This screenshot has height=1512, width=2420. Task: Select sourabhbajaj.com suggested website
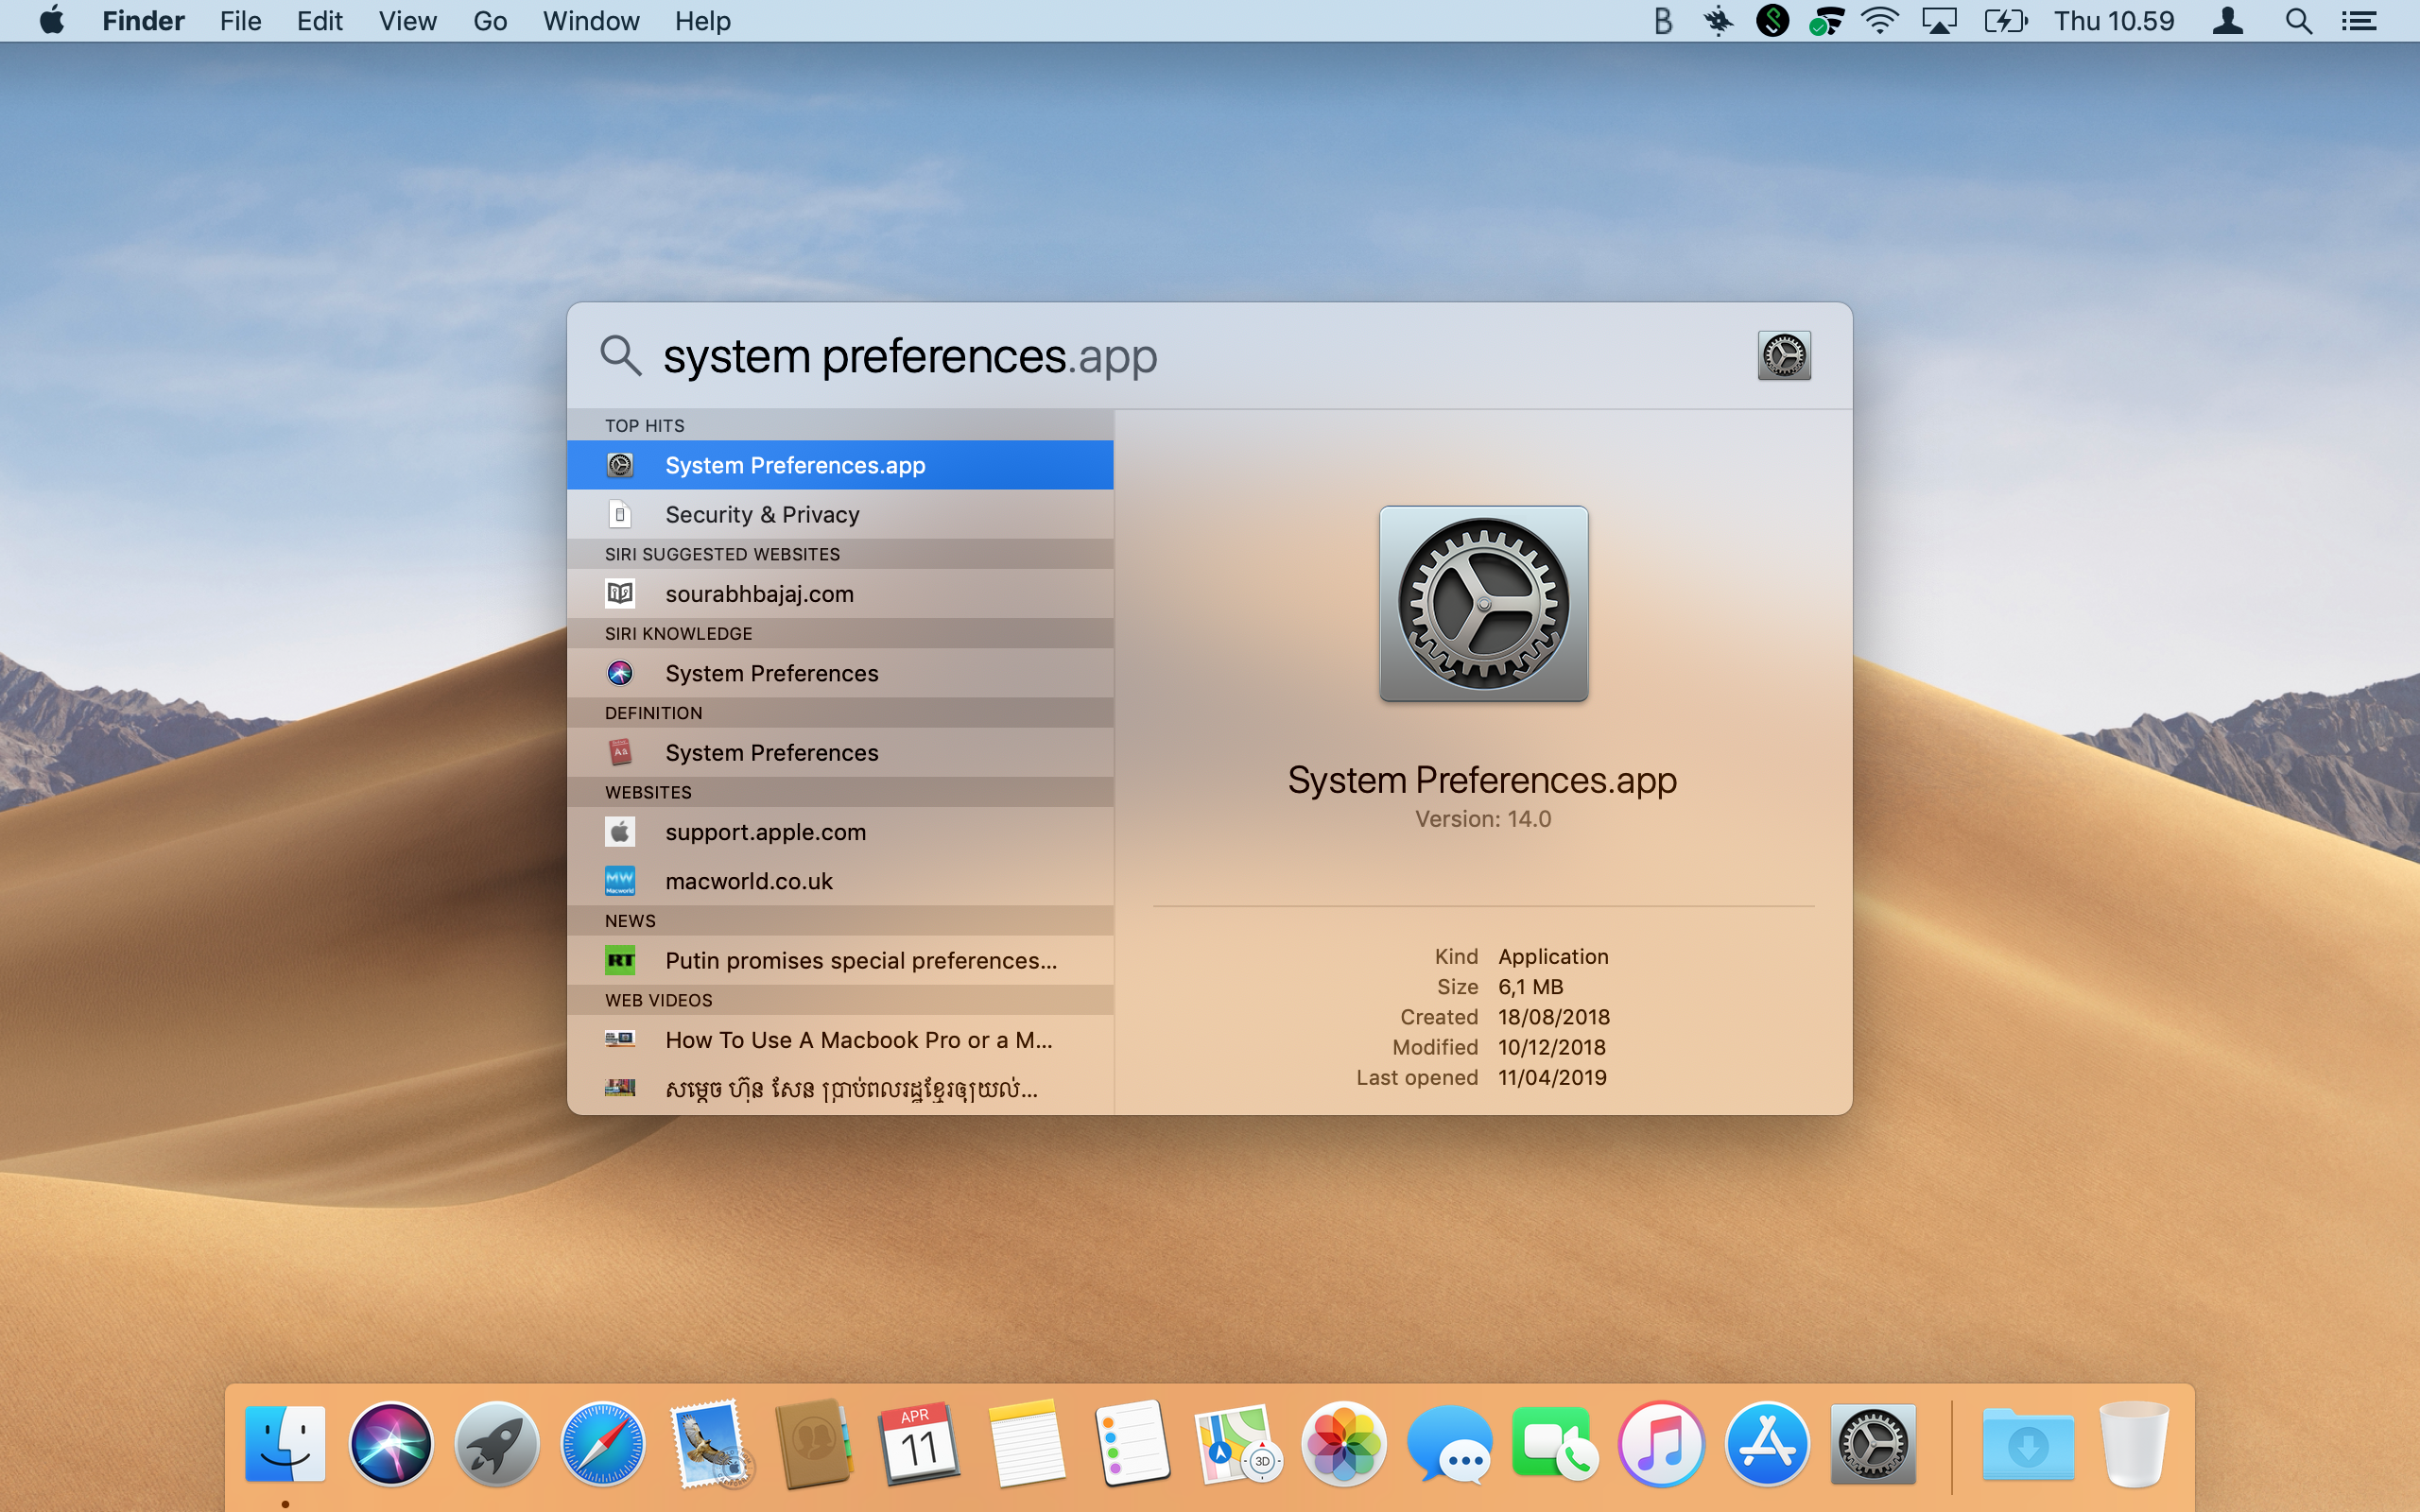840,594
